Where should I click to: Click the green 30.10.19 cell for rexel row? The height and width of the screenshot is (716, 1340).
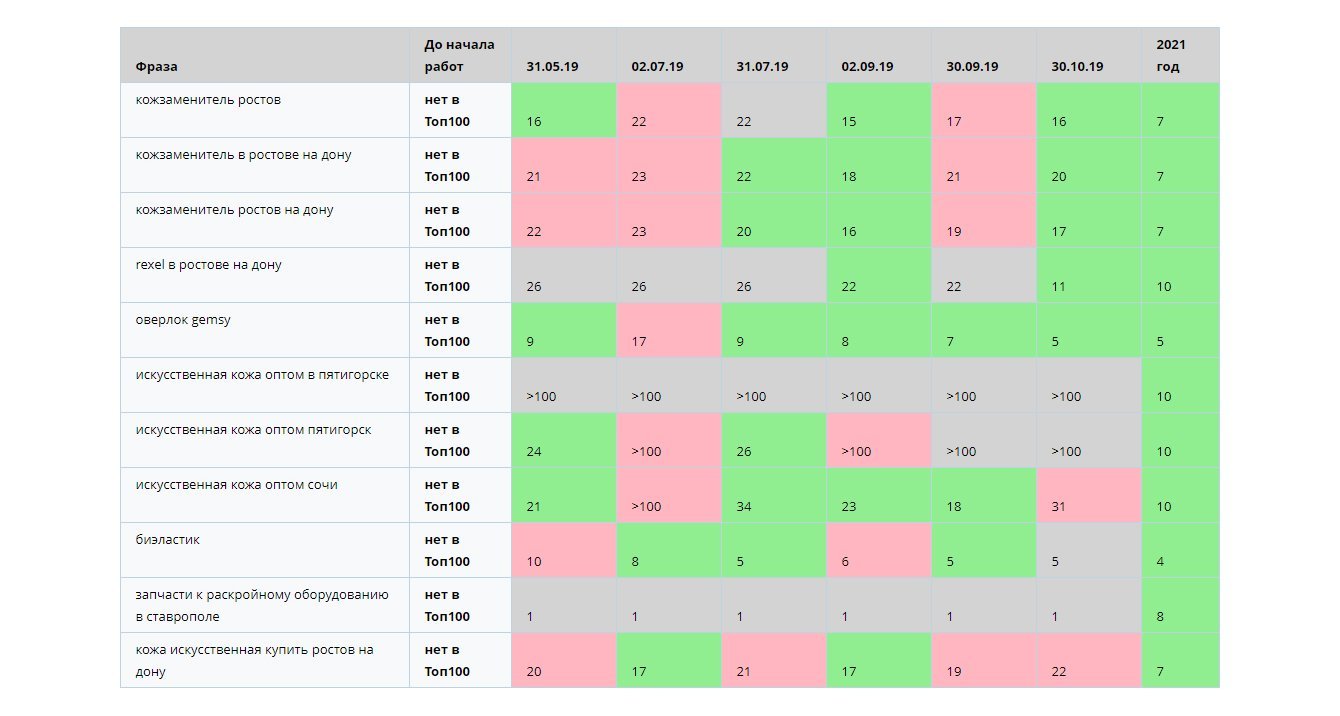pos(1089,275)
